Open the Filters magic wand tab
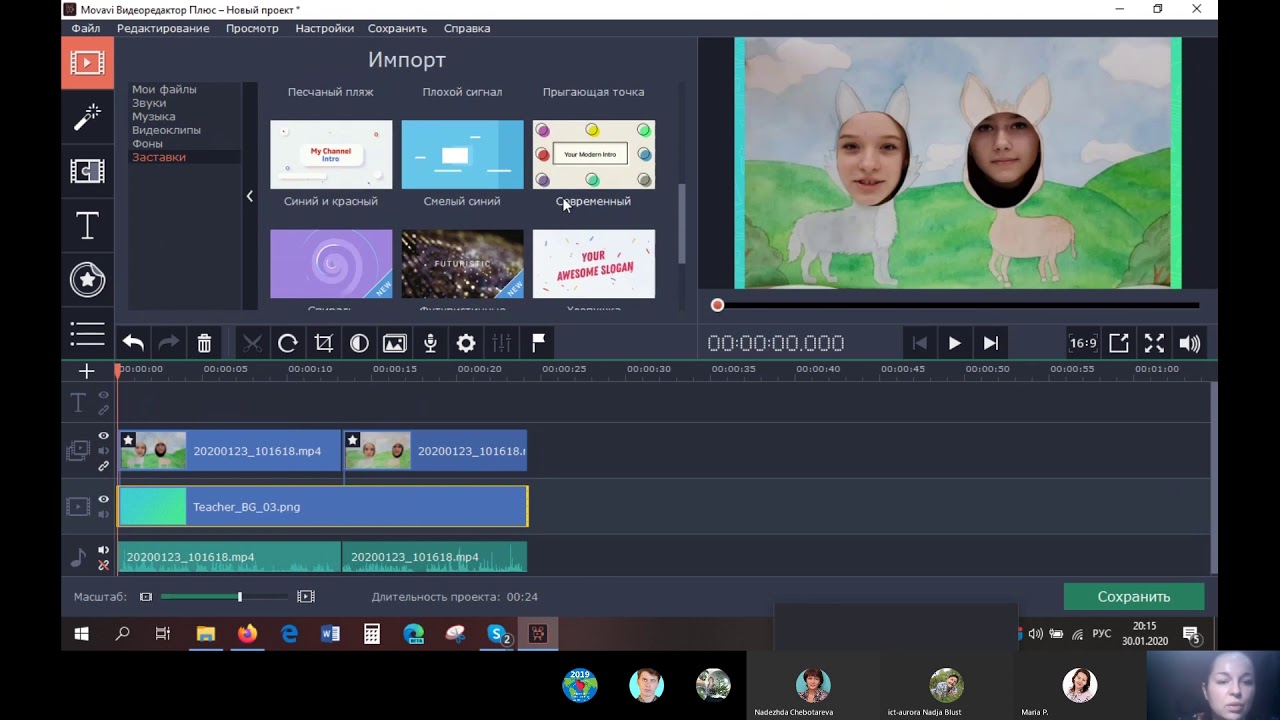The height and width of the screenshot is (720, 1280). pyautogui.click(x=87, y=118)
